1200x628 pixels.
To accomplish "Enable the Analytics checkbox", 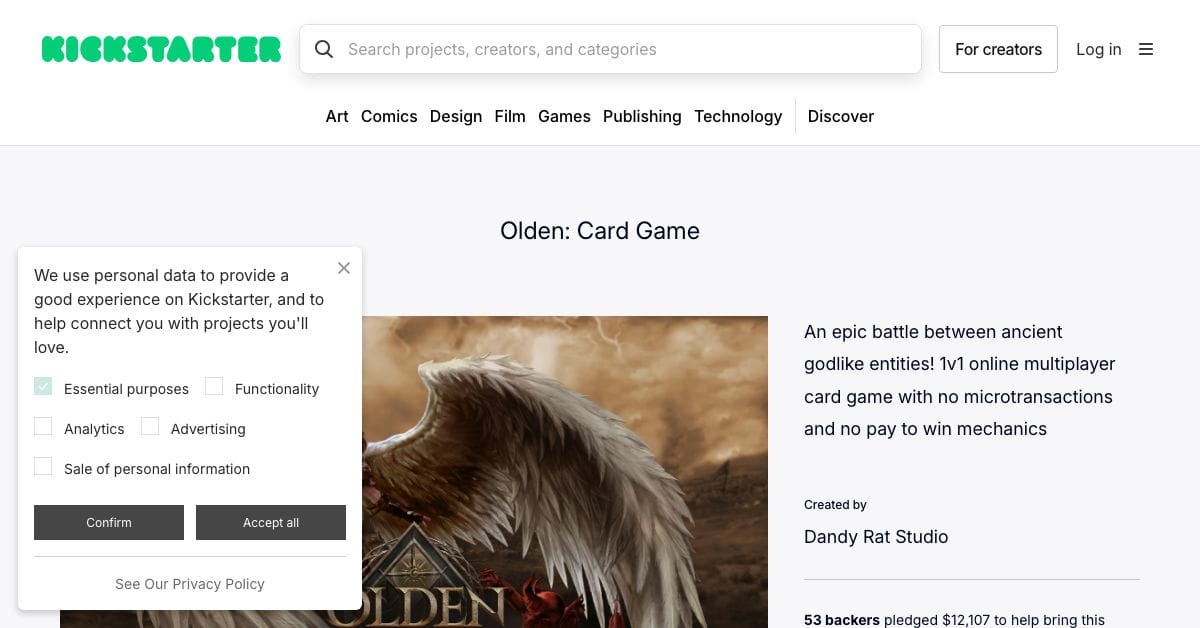I will coord(43,426).
